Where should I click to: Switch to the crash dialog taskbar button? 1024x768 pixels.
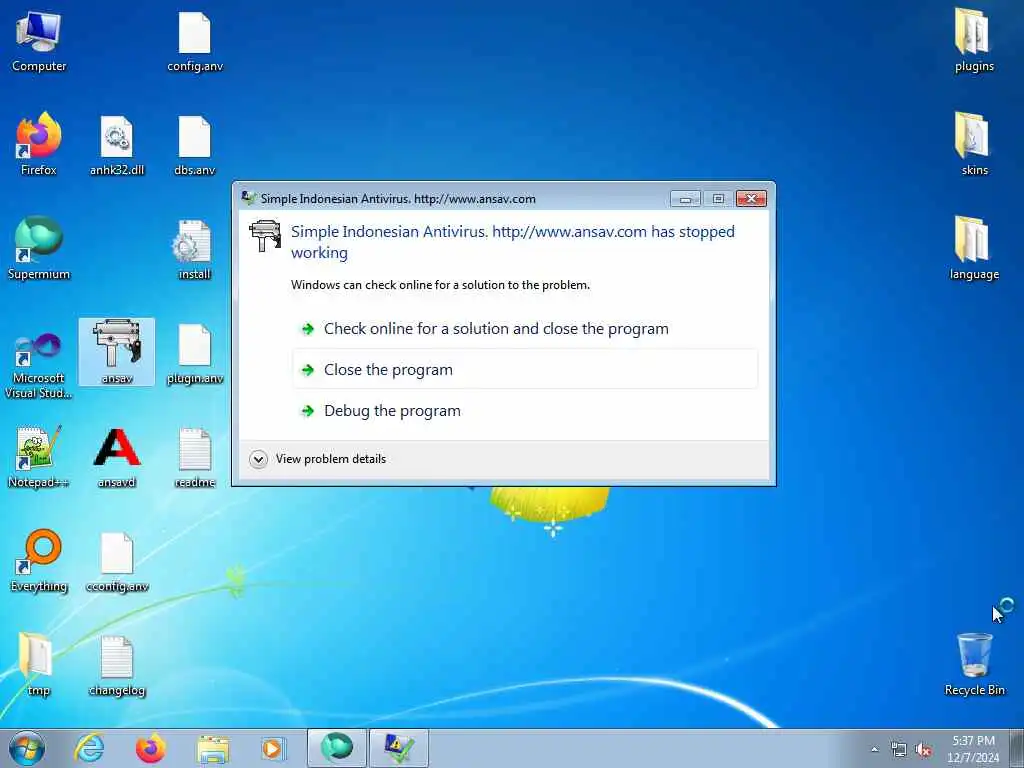(x=398, y=748)
